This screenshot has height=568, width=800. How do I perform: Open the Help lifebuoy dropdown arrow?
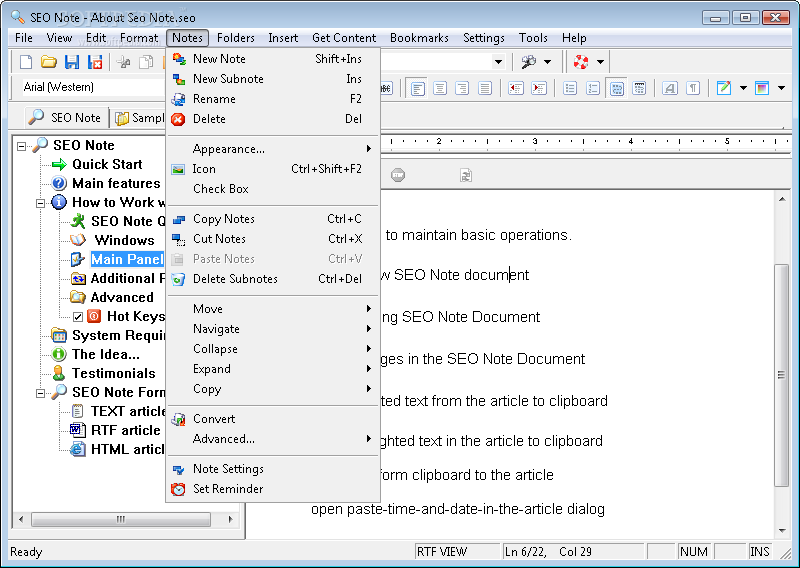(x=601, y=62)
